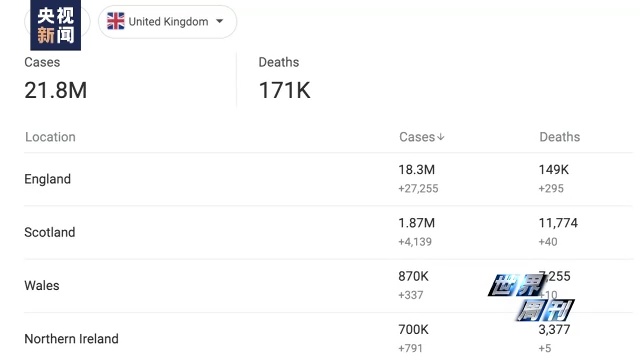Viewport: 640px width, 360px height.
Task: Click the dropdown arrow beside United Kingdom
Action: pos(220,21)
